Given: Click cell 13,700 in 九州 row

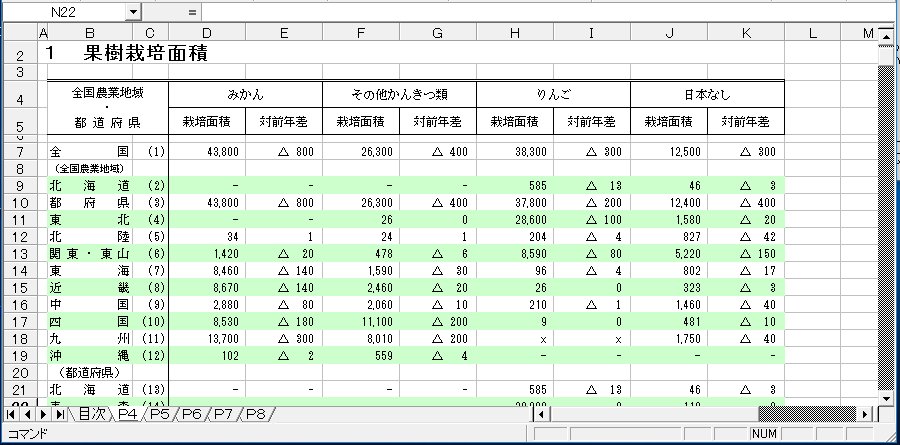Looking at the screenshot, I should click(x=207, y=339).
